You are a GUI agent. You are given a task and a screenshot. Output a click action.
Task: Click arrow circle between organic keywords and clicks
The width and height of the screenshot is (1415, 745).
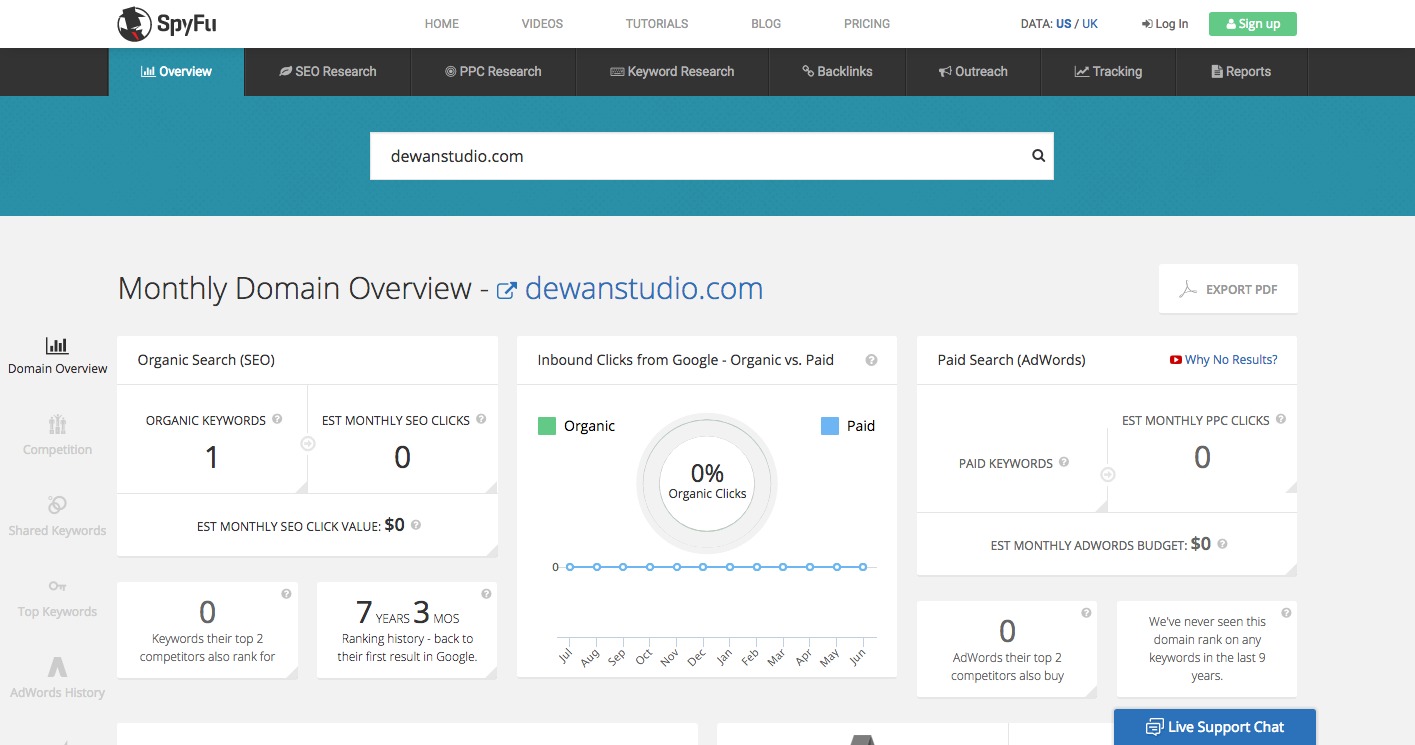(x=308, y=443)
